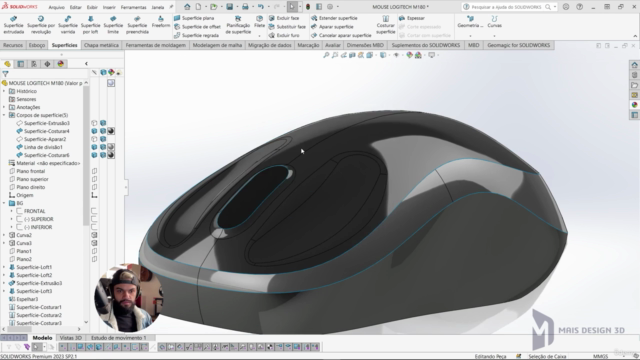Toggle visibility of the FRONTAL sketch
The width and height of the screenshot is (640, 360).
tap(94, 211)
